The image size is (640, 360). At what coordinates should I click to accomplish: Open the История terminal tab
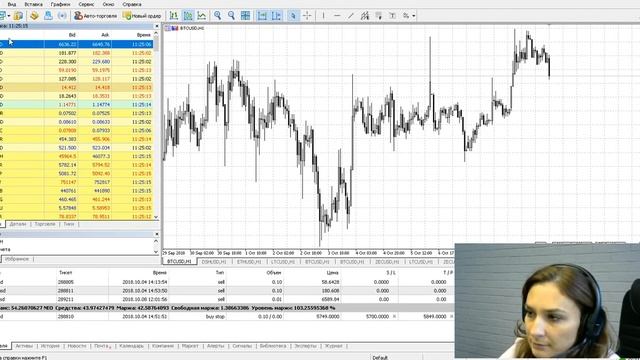pyautogui.click(x=50, y=346)
